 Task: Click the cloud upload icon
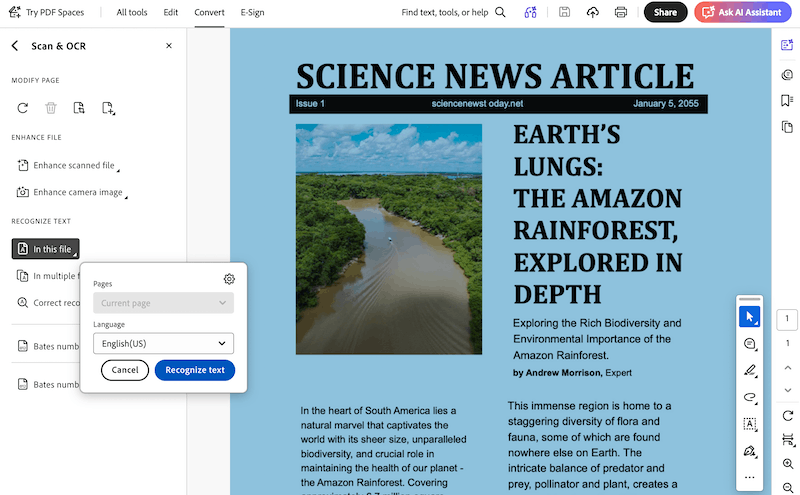click(593, 12)
